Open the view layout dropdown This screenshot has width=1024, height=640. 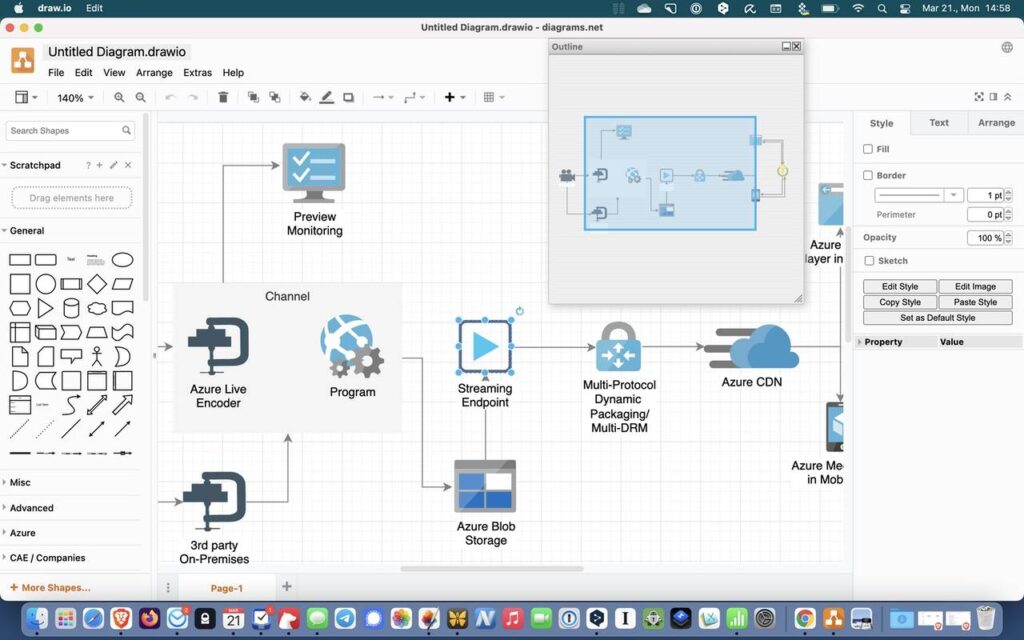(x=26, y=97)
